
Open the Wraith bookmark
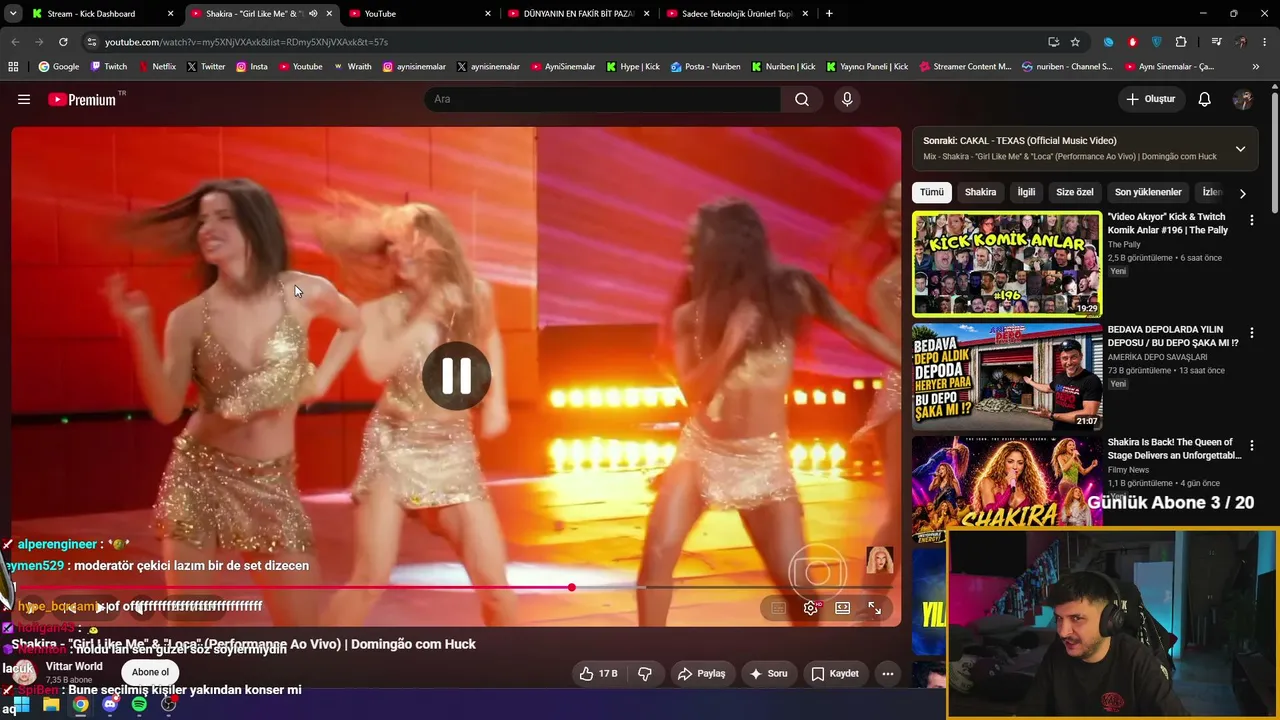tap(353, 67)
